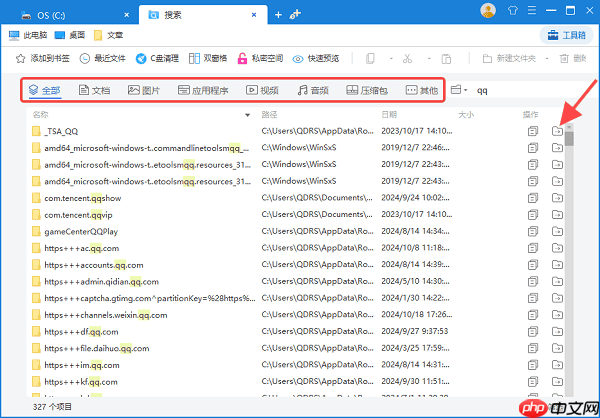
Task: Select the _TSA_QQ folder
Action: tap(55, 131)
